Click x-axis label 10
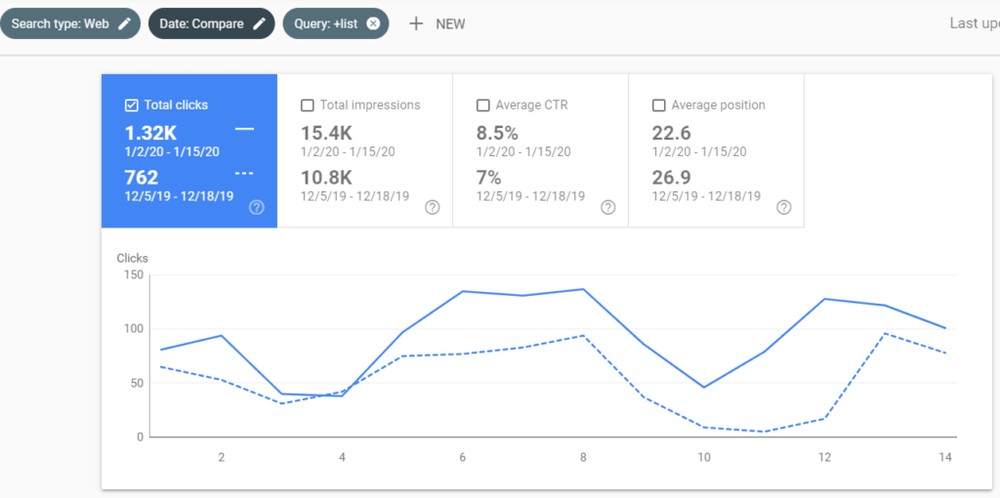The height and width of the screenshot is (498, 1000). coord(703,457)
